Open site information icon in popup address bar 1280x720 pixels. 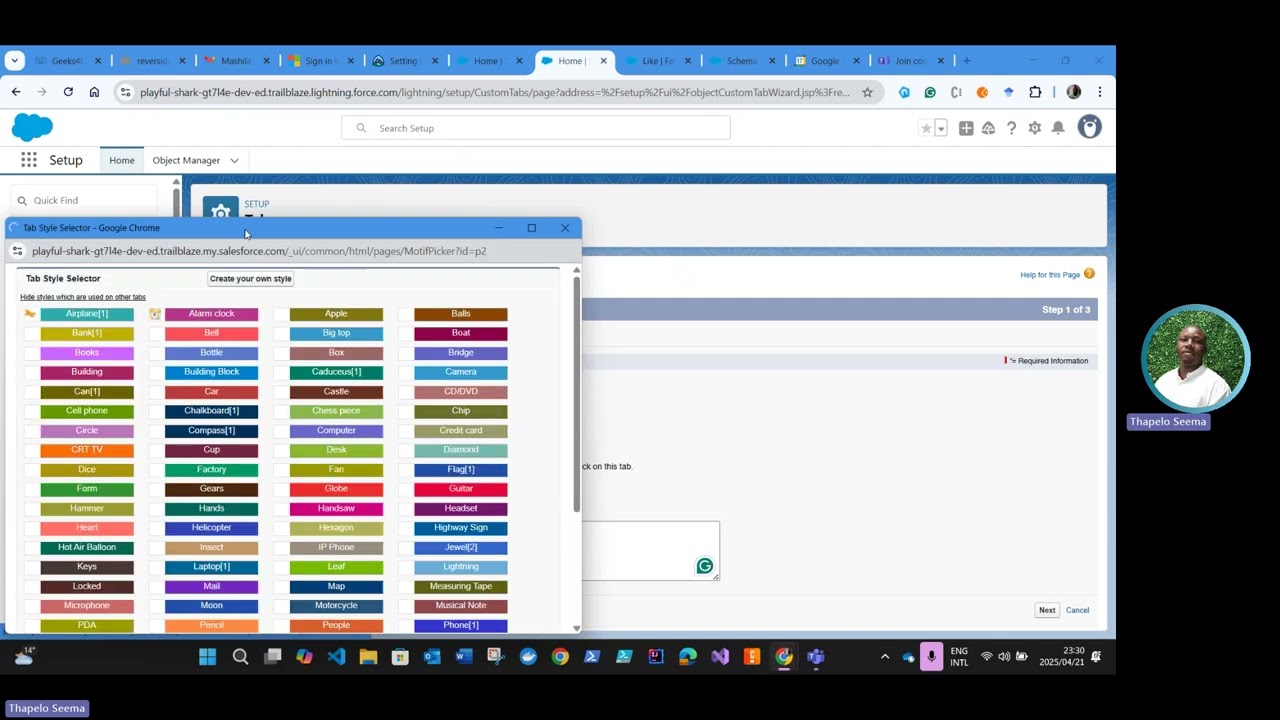tap(17, 251)
